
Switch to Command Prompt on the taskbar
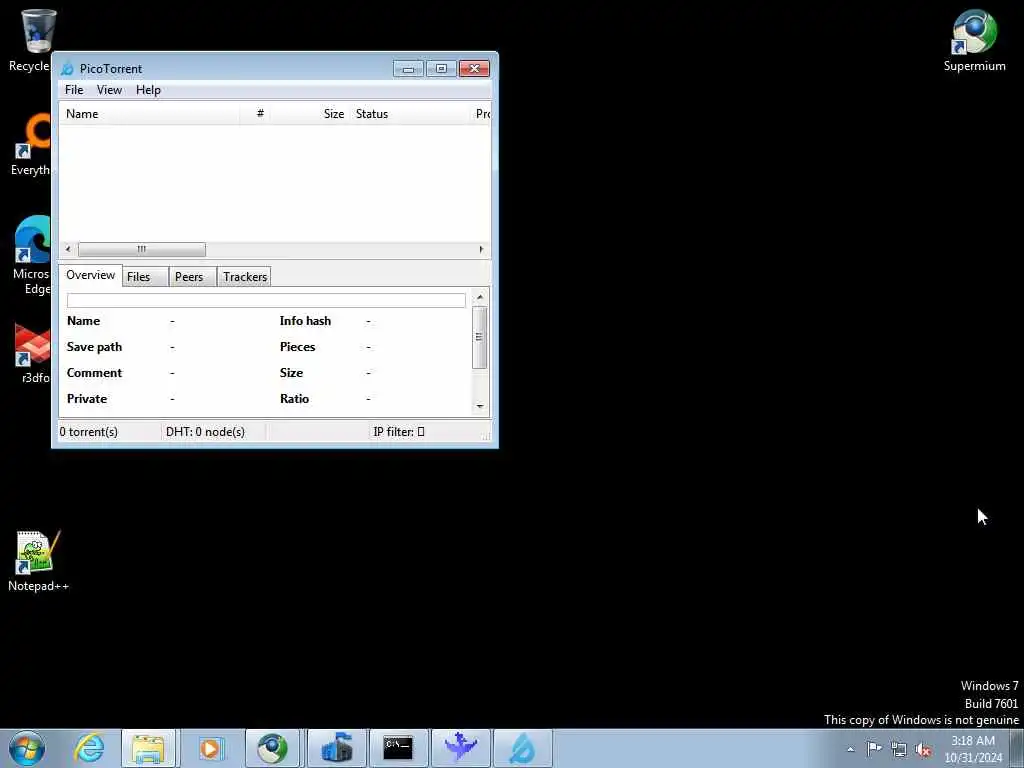pos(398,748)
